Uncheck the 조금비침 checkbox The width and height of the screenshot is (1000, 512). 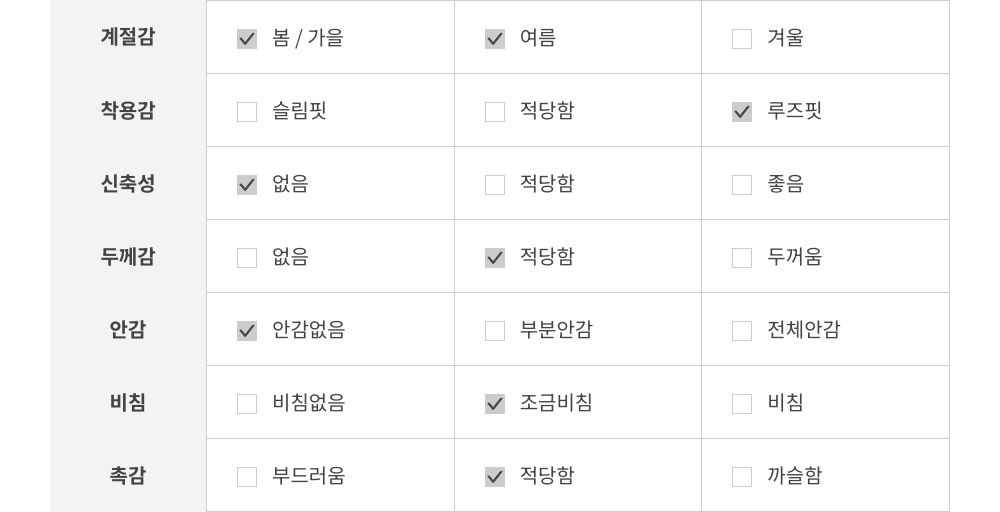[495, 404]
